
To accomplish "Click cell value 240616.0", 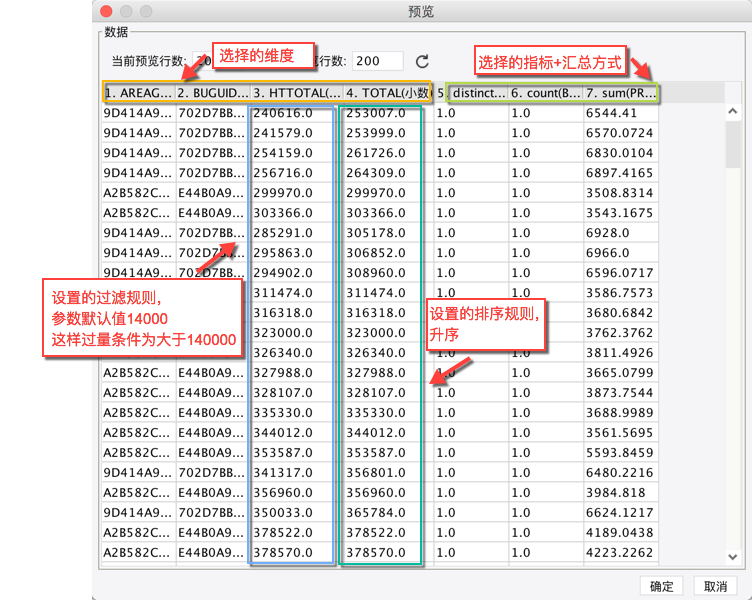I will point(283,113).
